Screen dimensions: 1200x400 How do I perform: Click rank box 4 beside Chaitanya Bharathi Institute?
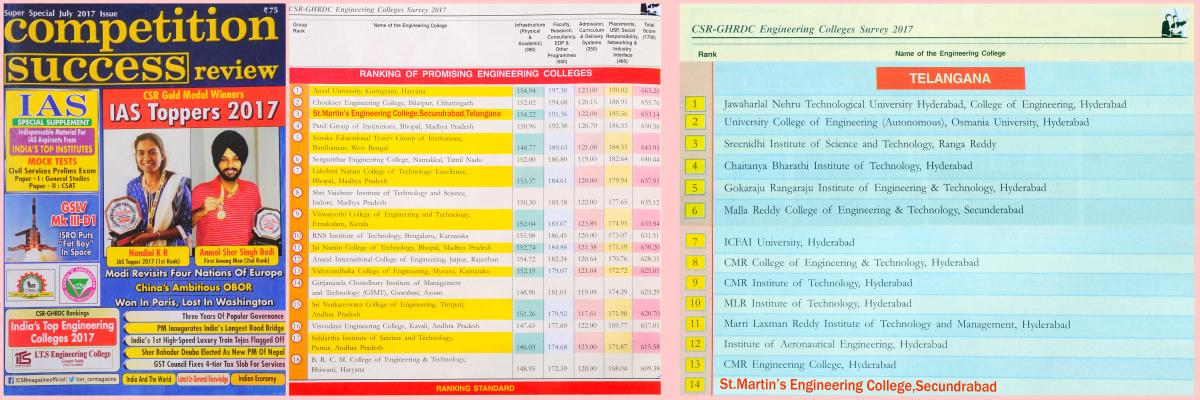(x=696, y=165)
